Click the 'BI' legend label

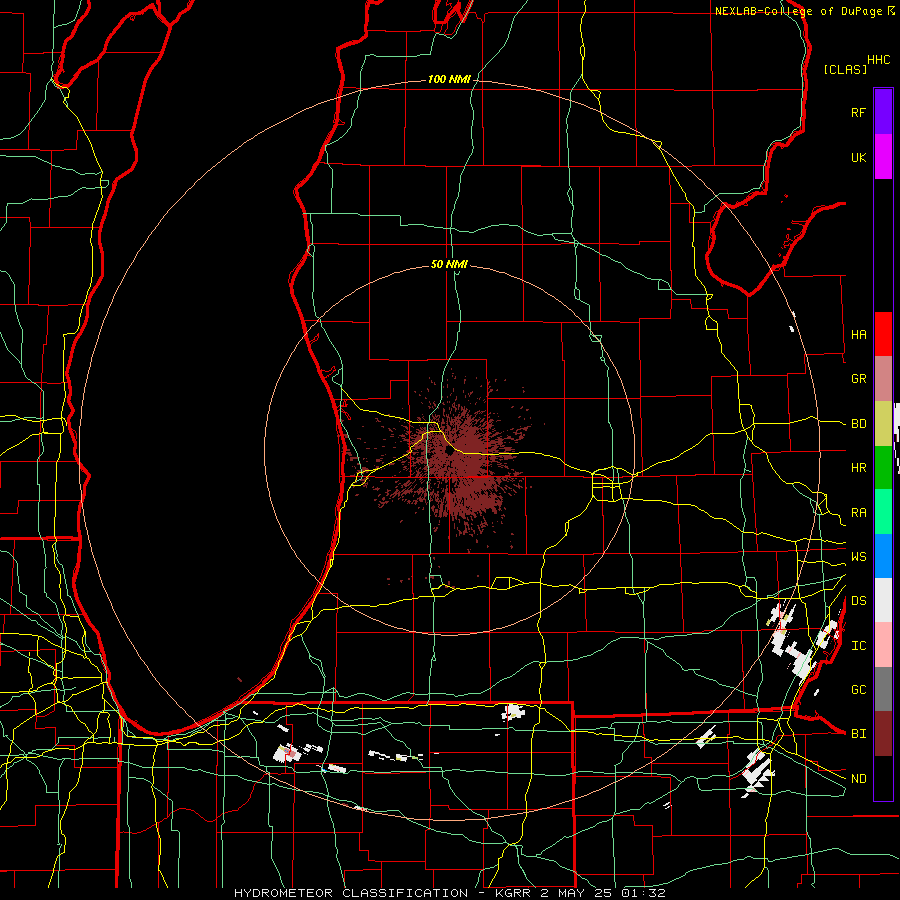pos(858,734)
